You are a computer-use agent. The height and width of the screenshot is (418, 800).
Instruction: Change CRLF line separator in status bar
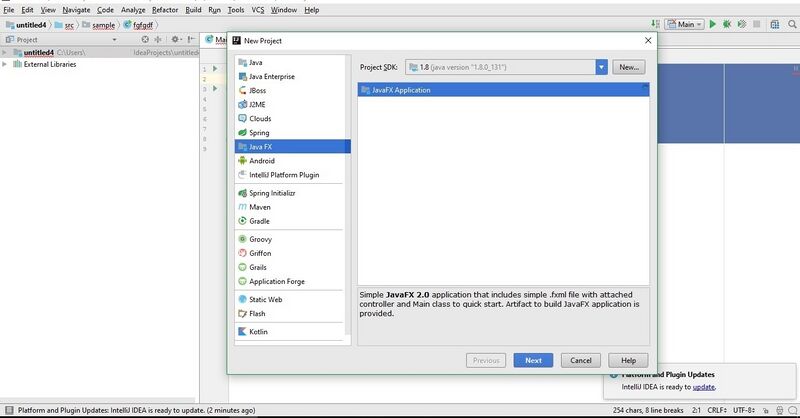(717, 410)
